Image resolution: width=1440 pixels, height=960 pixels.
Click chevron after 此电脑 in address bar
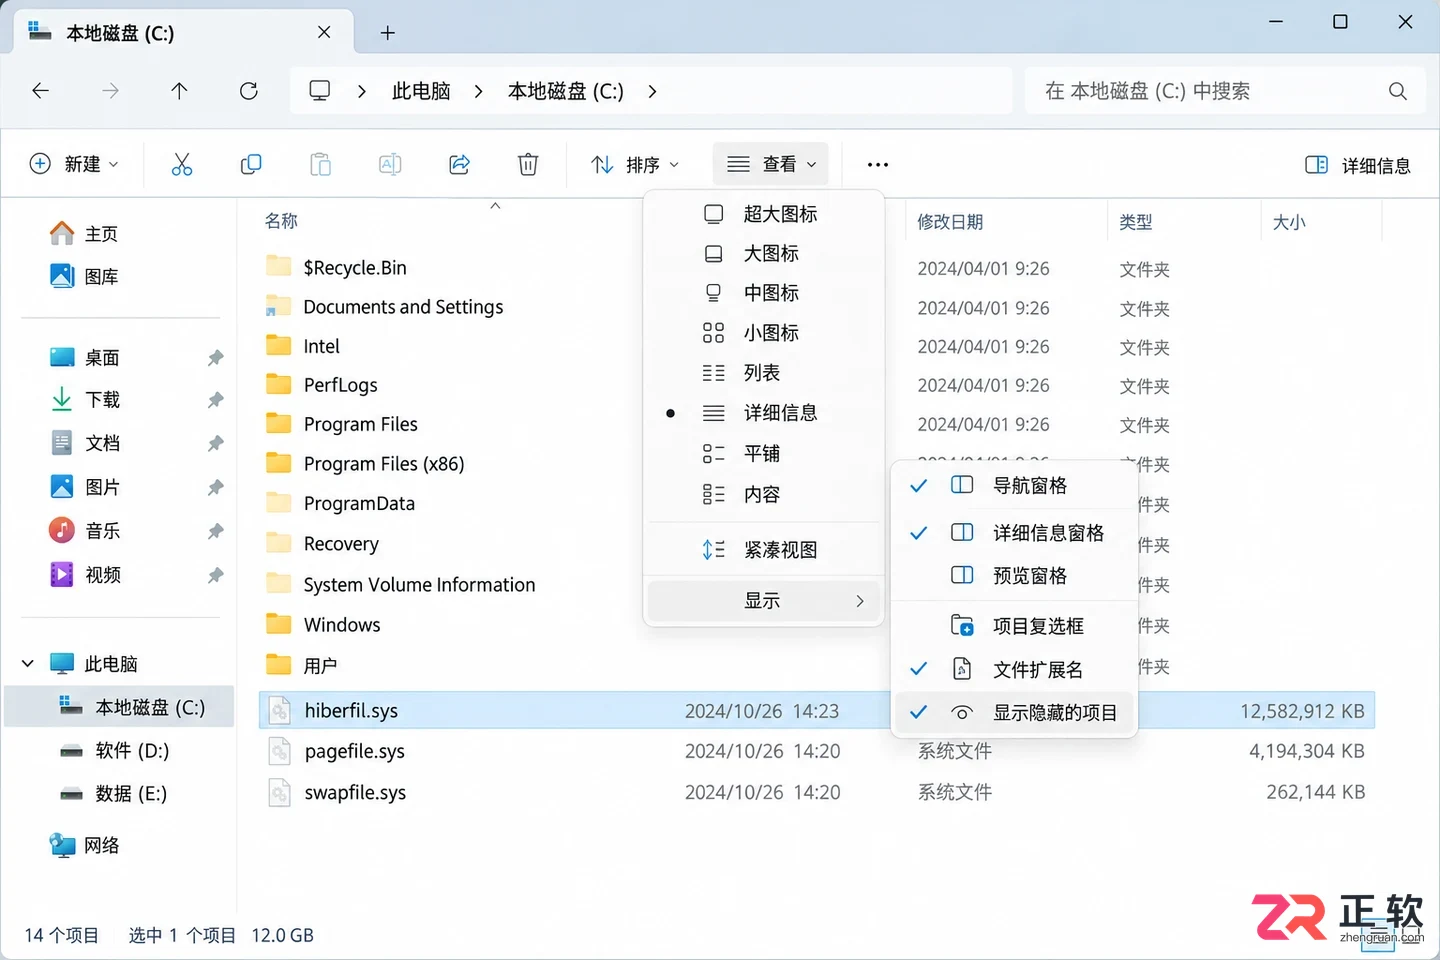tap(478, 91)
